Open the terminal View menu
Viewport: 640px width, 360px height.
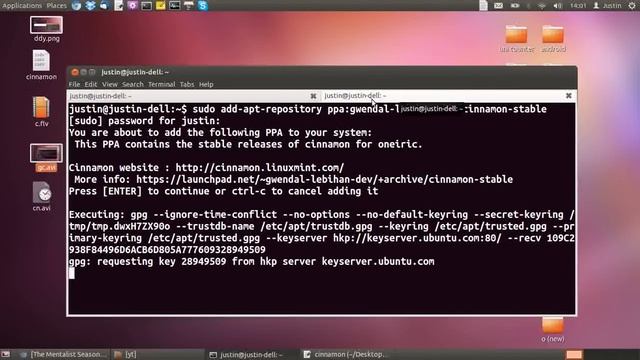pos(110,84)
